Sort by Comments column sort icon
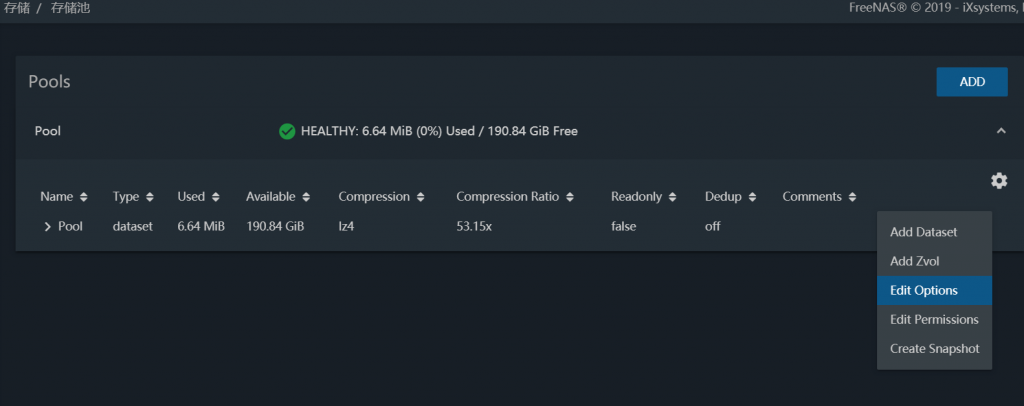The image size is (1024, 406). click(x=852, y=197)
